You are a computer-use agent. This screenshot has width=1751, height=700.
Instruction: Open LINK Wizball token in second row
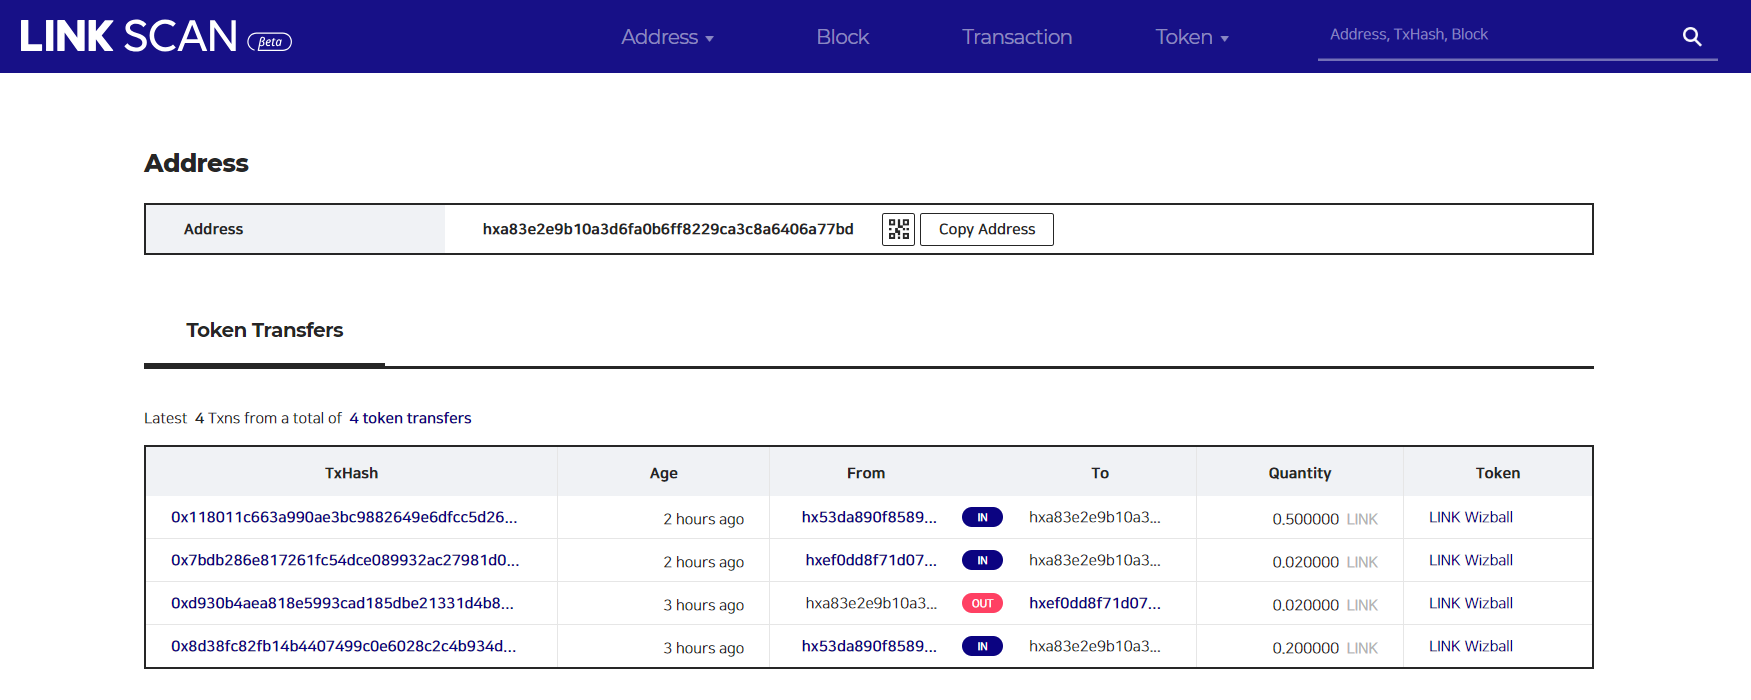(1470, 560)
